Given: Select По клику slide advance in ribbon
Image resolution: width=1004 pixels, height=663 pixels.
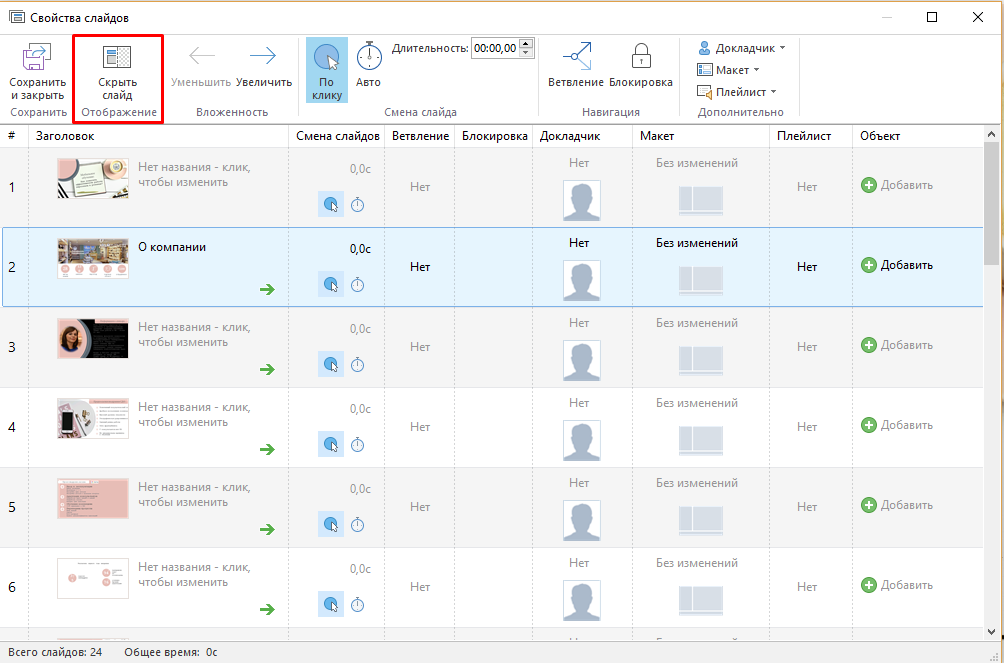Looking at the screenshot, I should 327,69.
